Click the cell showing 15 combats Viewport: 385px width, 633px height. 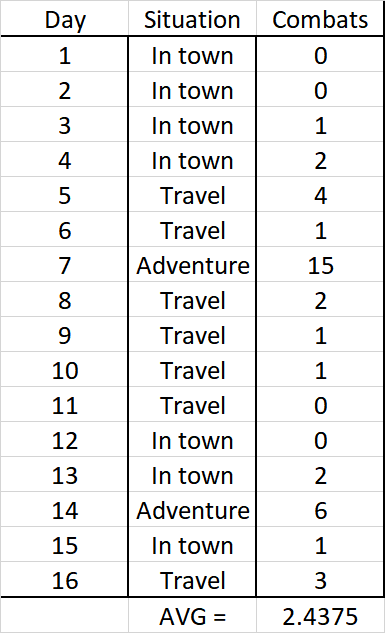click(320, 264)
